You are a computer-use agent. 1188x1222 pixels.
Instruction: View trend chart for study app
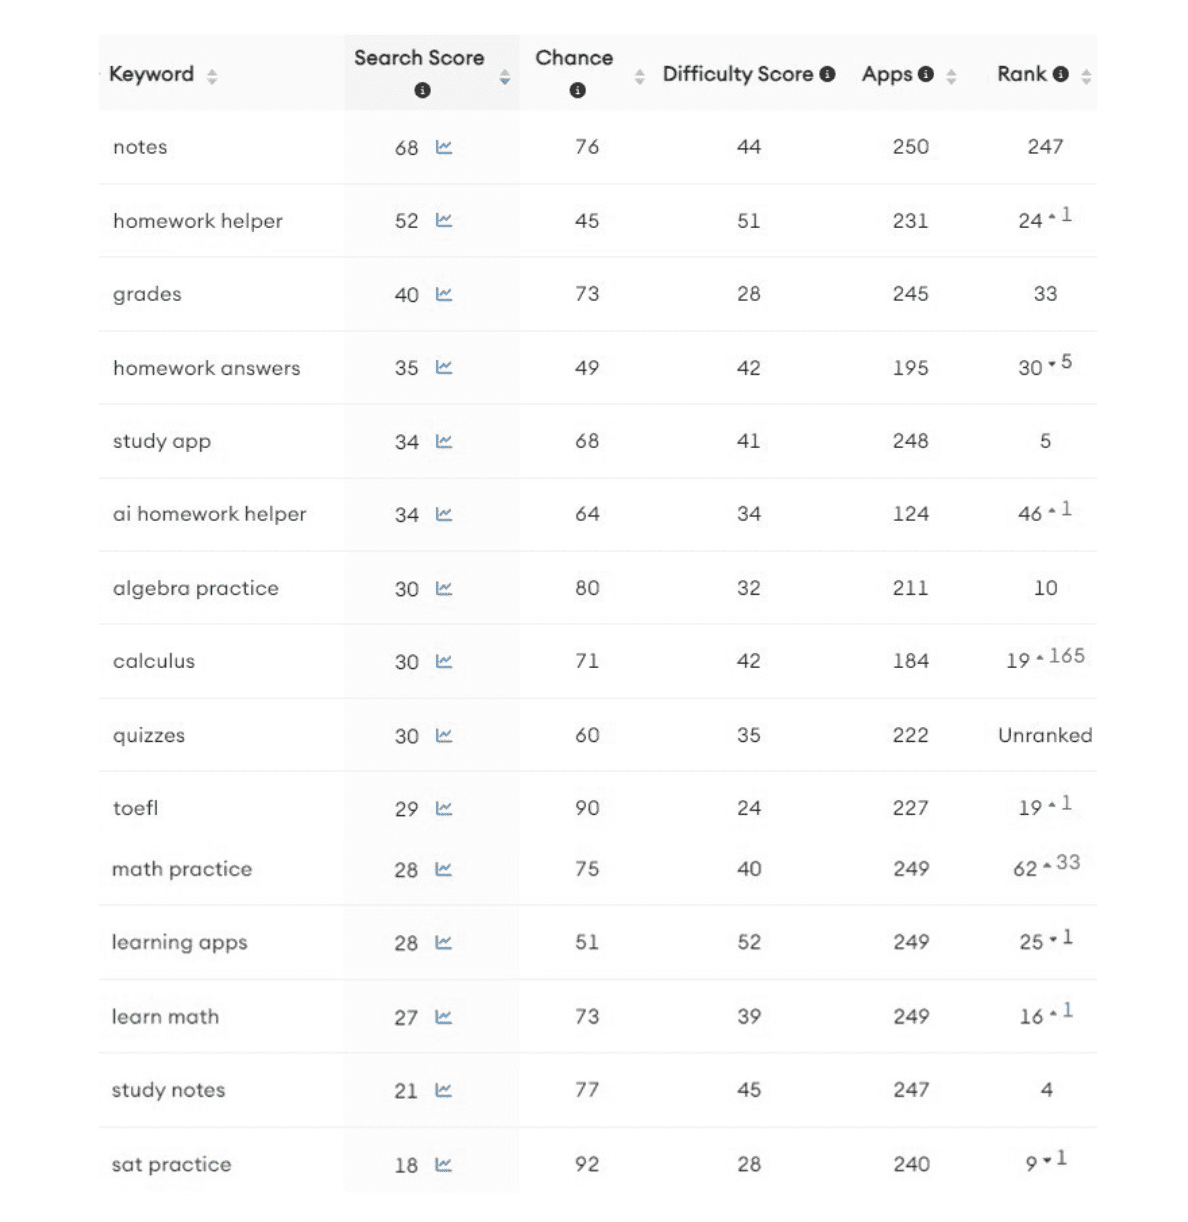coord(444,441)
